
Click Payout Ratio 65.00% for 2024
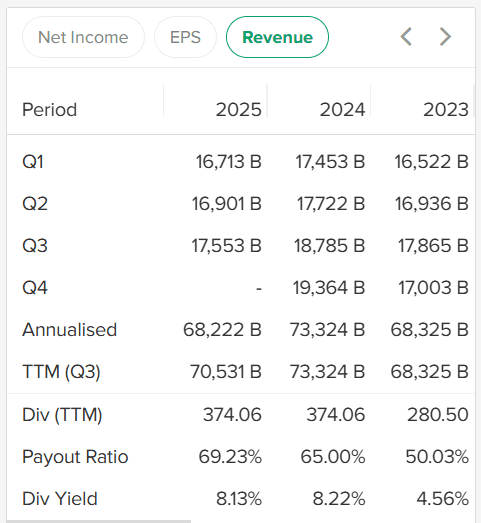[333, 457]
